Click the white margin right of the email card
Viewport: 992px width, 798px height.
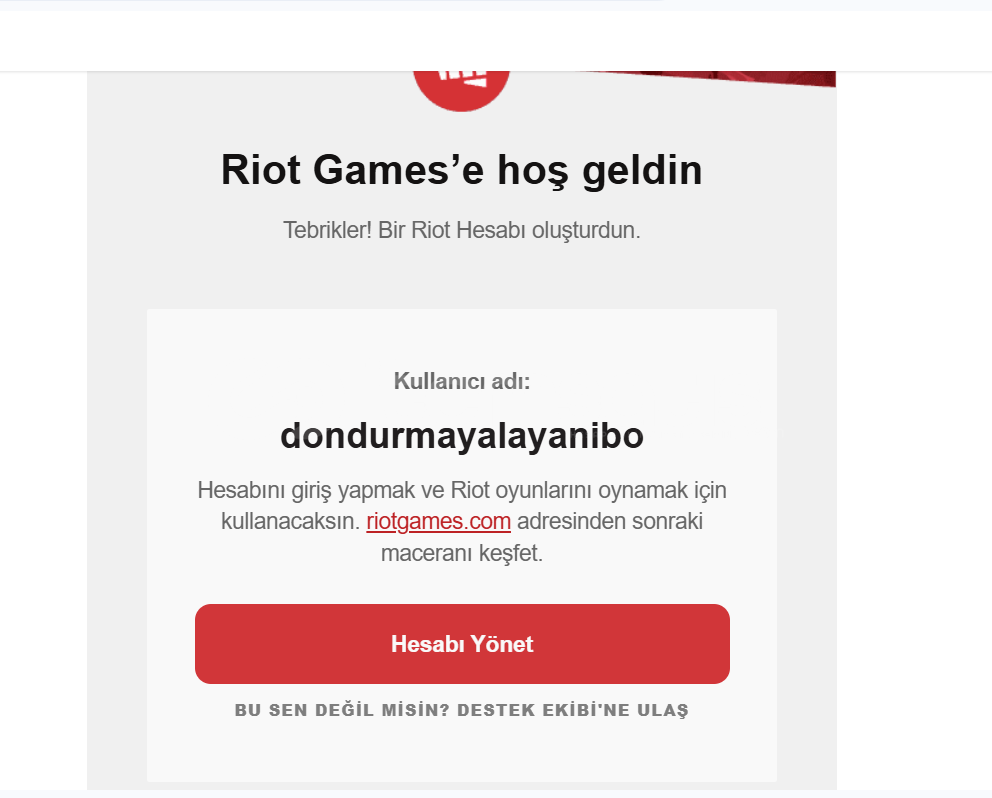[x=914, y=430]
